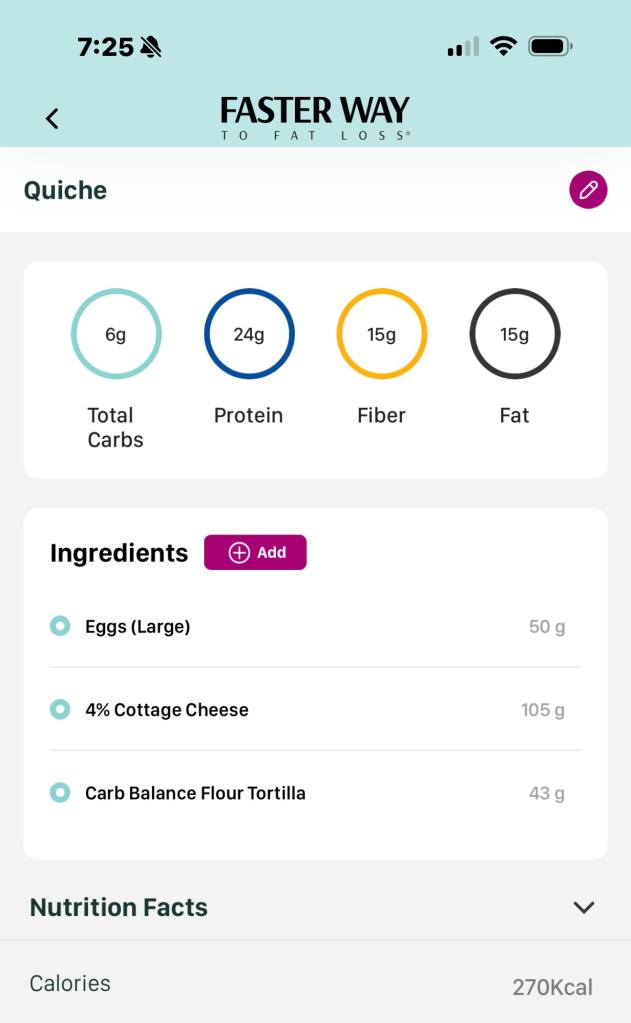Tap the Quiche recipe title

click(65, 190)
